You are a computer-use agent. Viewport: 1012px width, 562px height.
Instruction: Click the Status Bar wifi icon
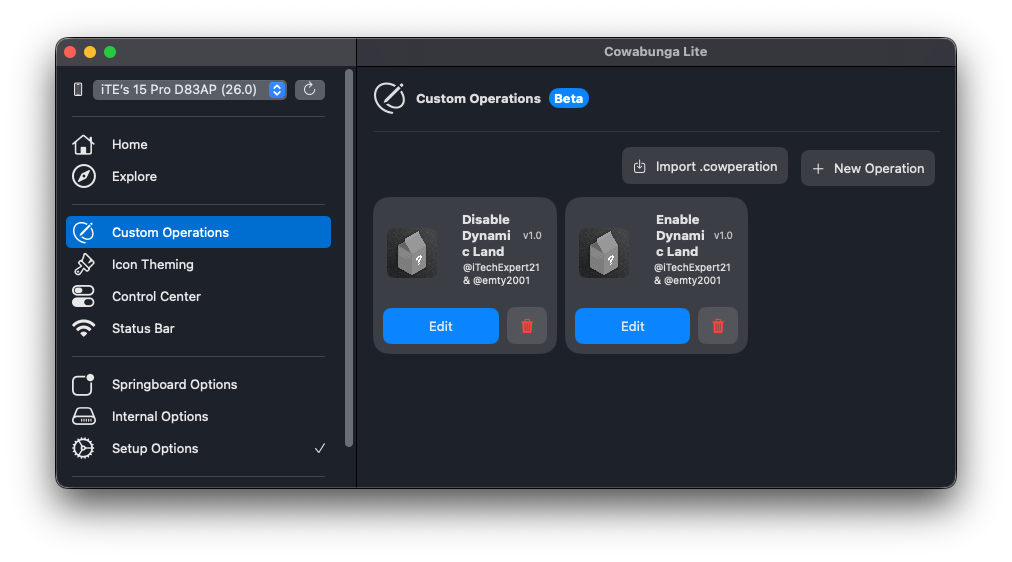point(83,328)
